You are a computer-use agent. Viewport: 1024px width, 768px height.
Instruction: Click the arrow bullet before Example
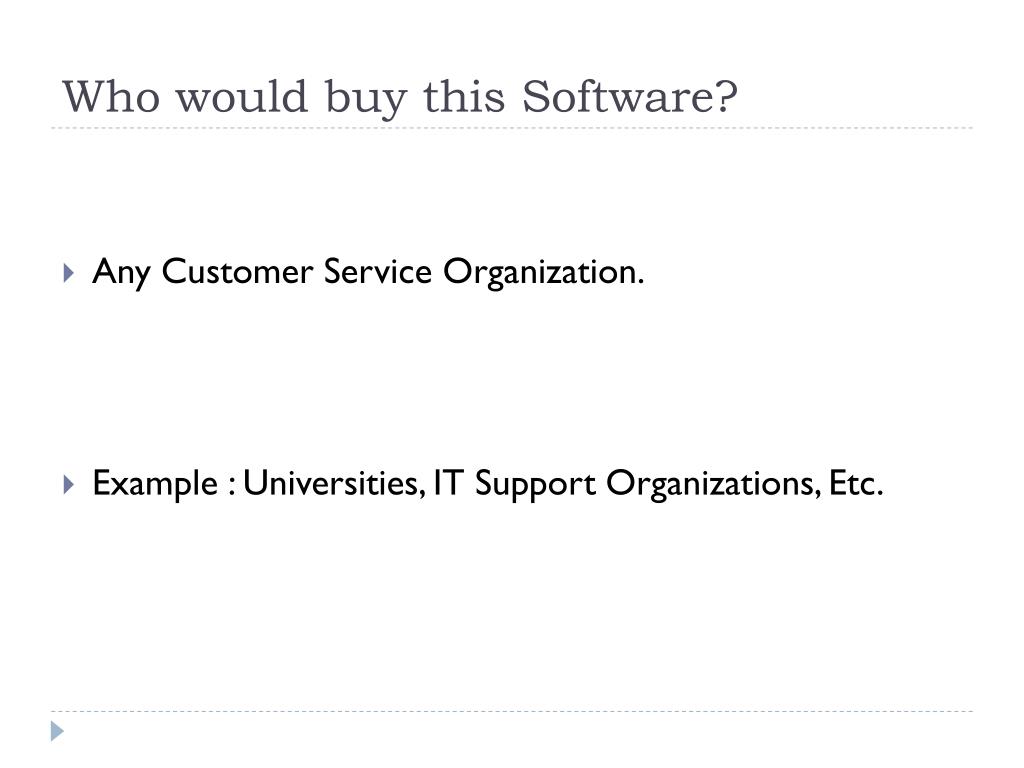69,485
